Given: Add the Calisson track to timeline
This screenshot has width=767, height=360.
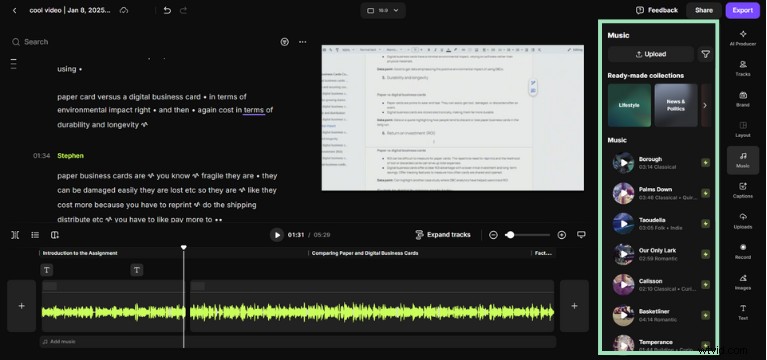Looking at the screenshot, I should pos(705,285).
